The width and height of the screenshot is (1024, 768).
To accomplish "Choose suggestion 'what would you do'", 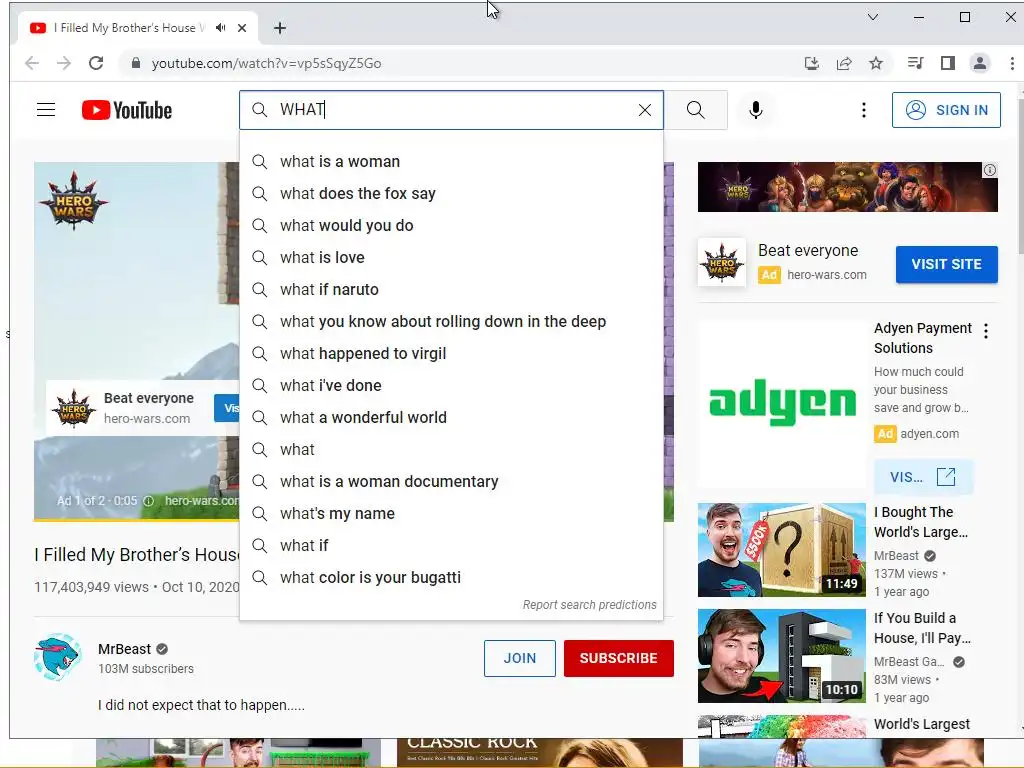I will pyautogui.click(x=451, y=225).
